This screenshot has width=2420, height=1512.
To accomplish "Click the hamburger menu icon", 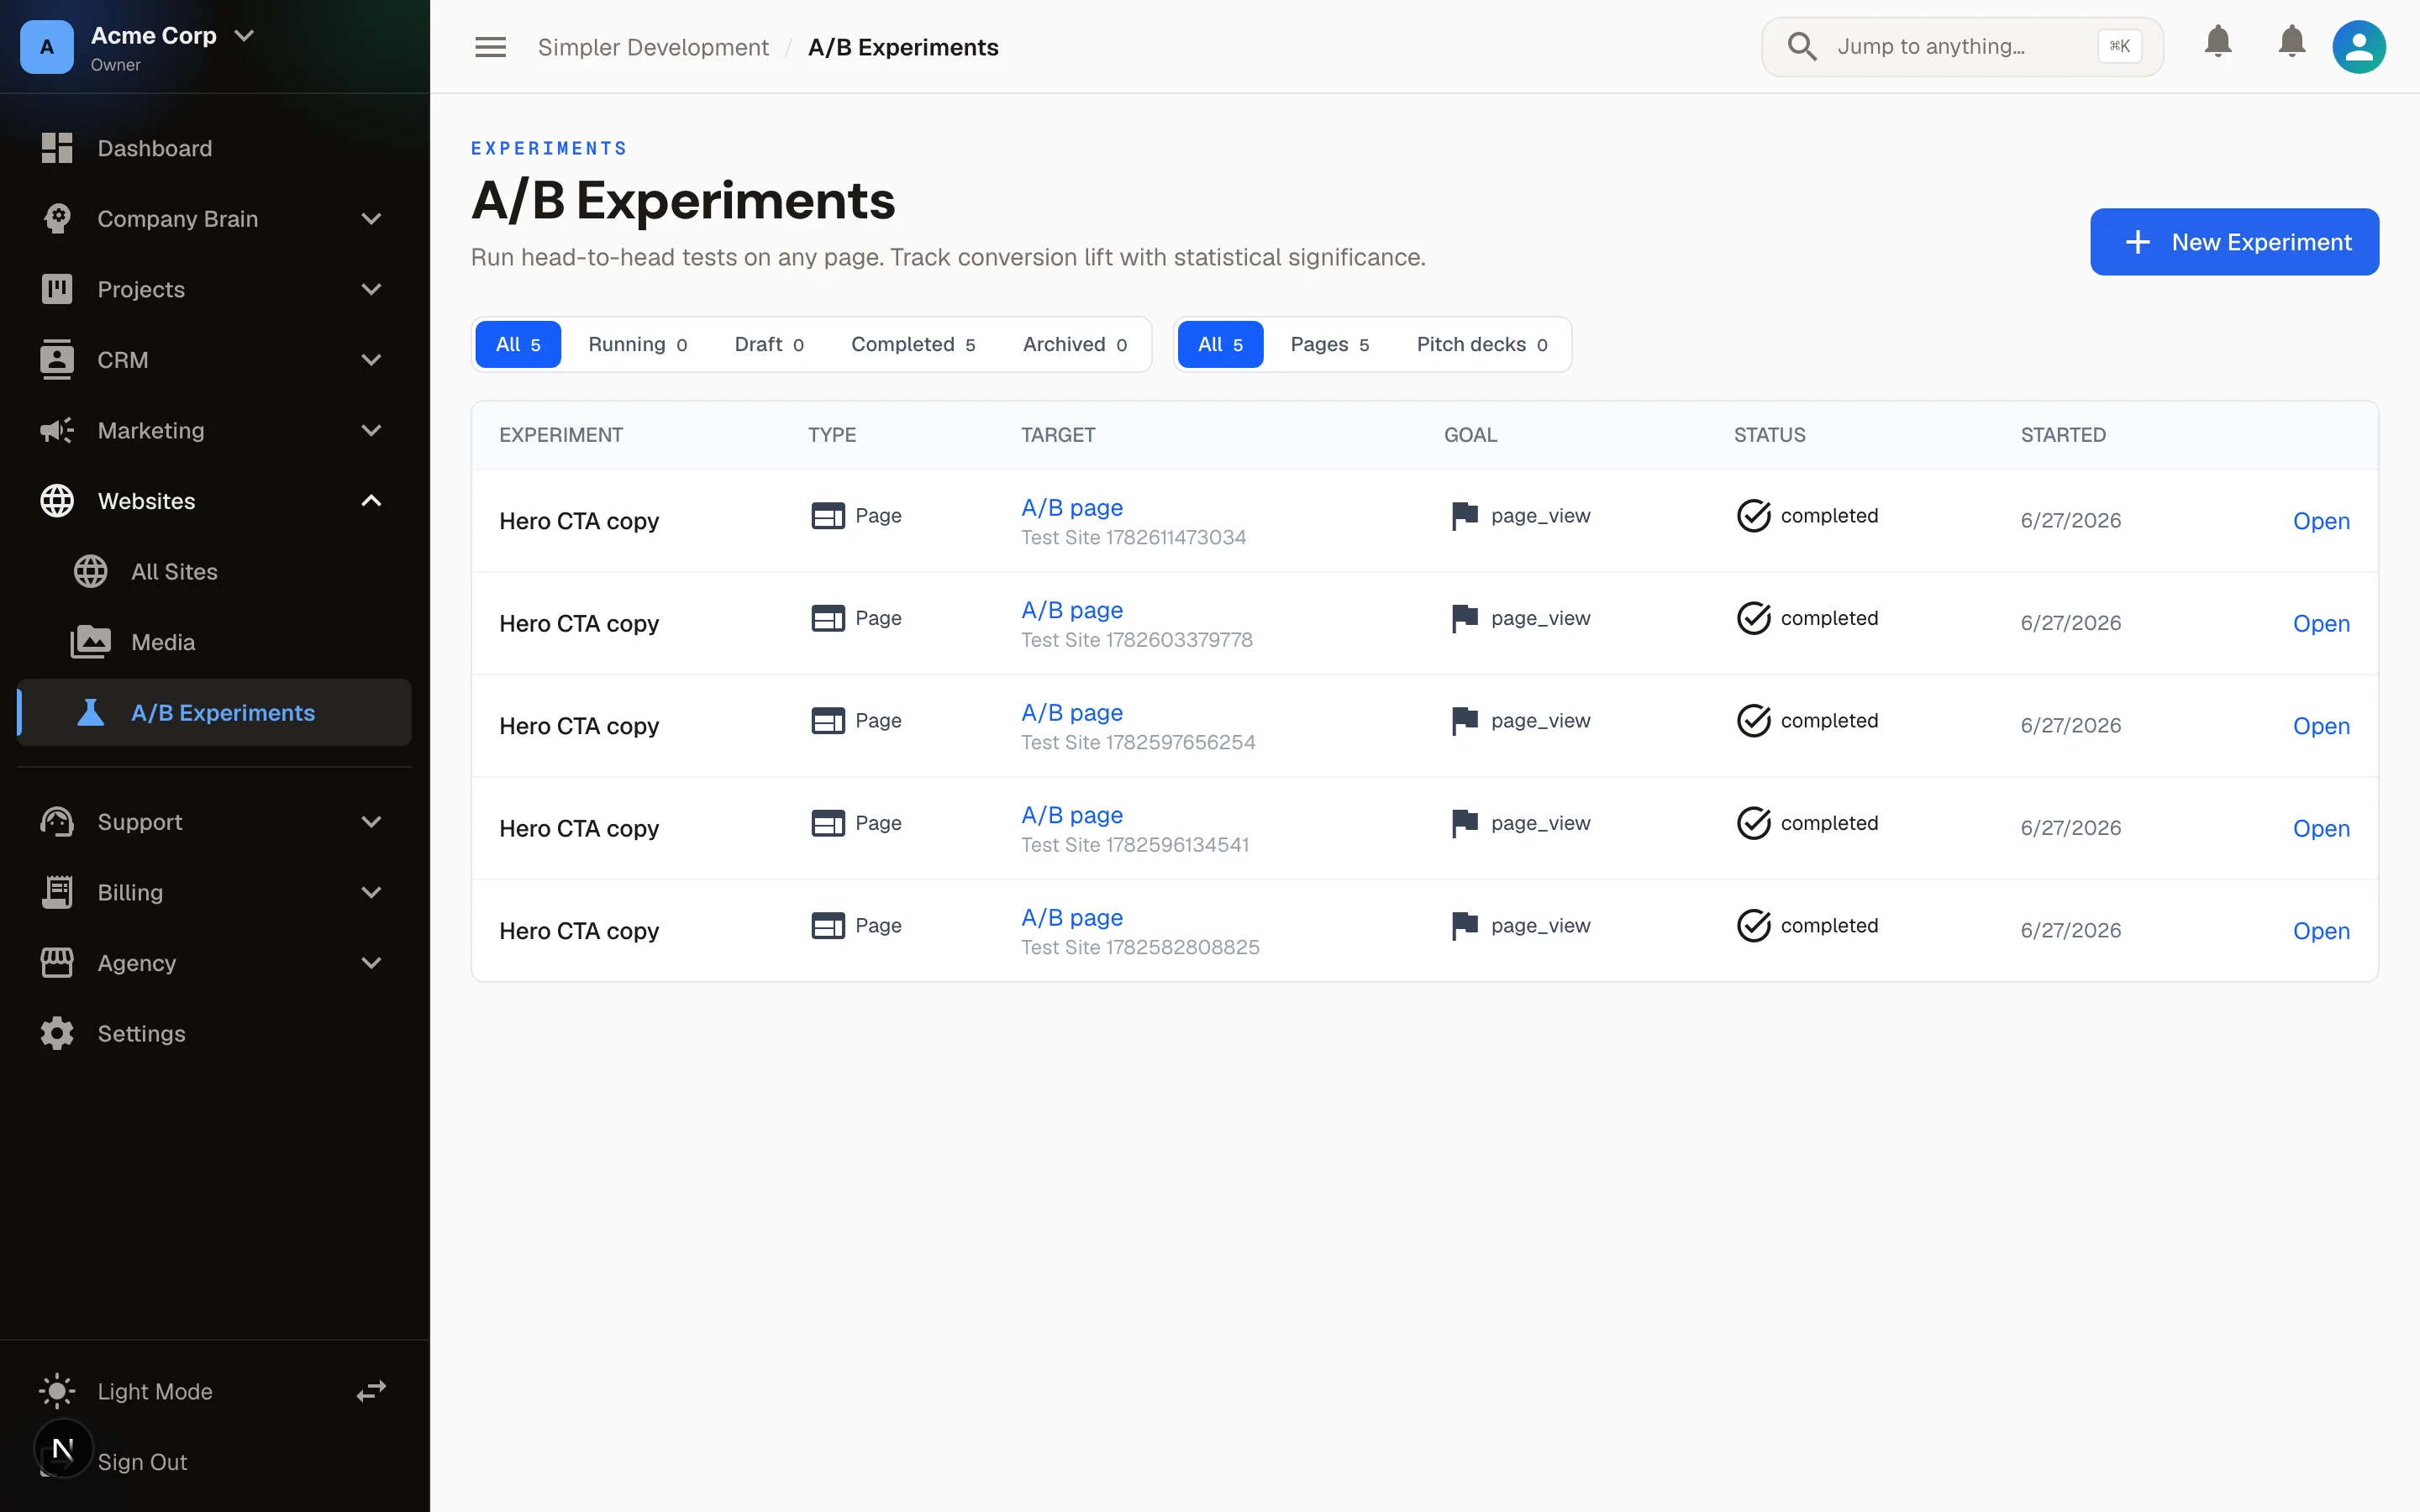I will point(490,47).
